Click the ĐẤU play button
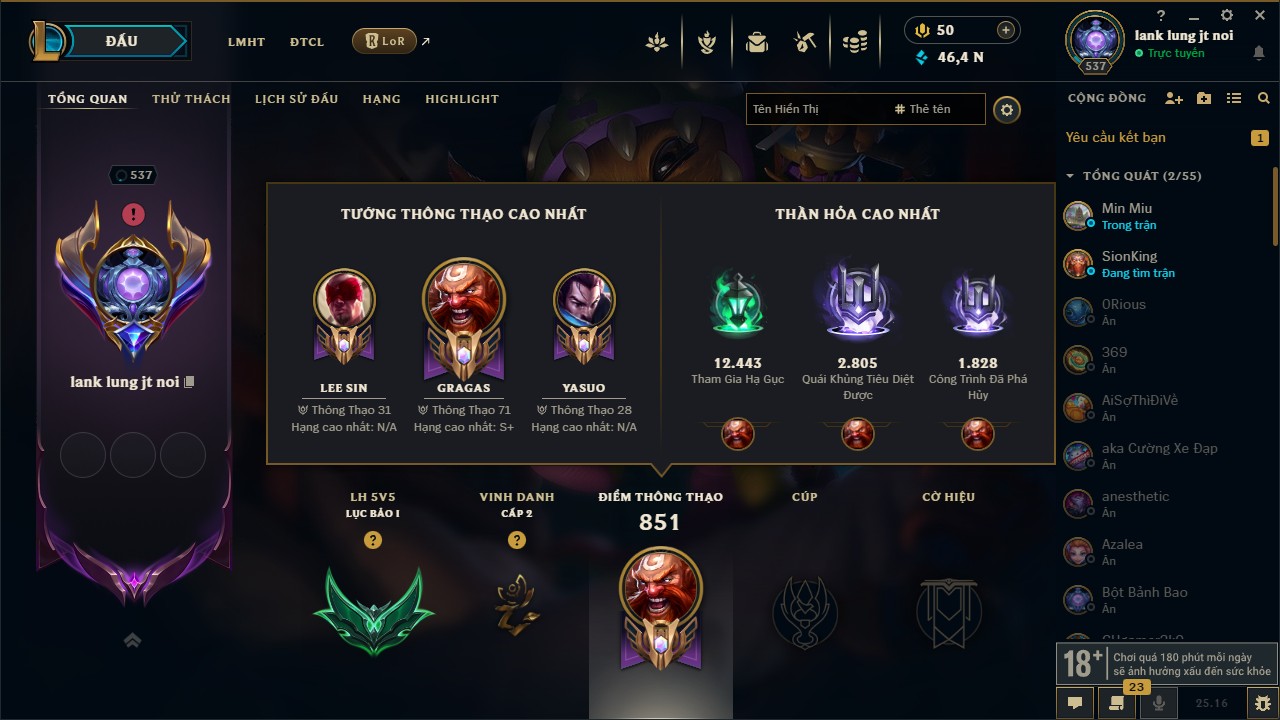 [124, 41]
